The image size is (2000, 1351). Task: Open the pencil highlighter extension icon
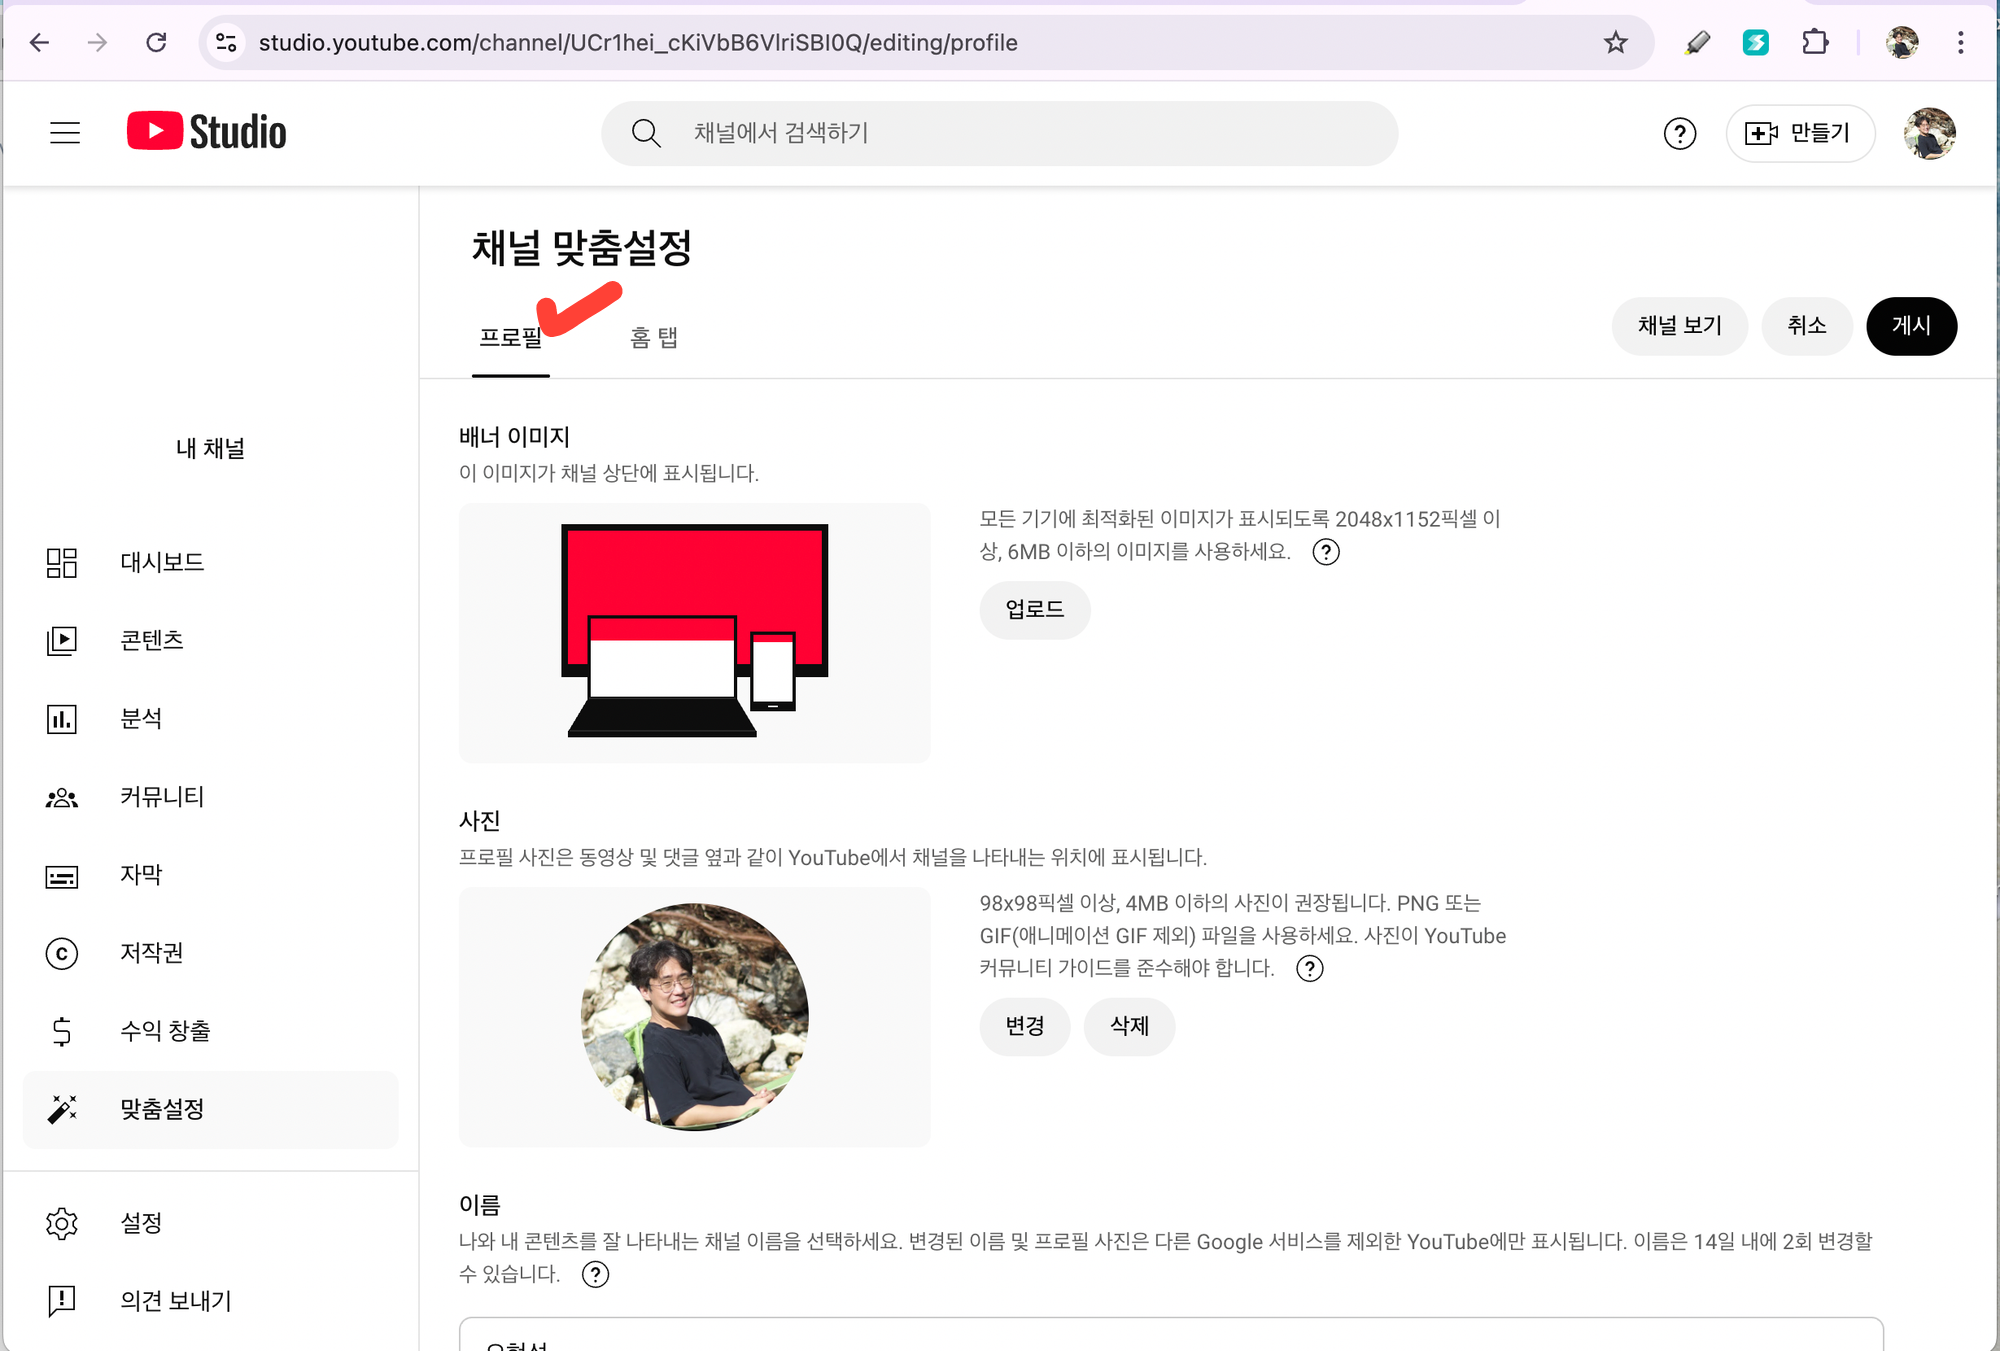tap(1697, 42)
